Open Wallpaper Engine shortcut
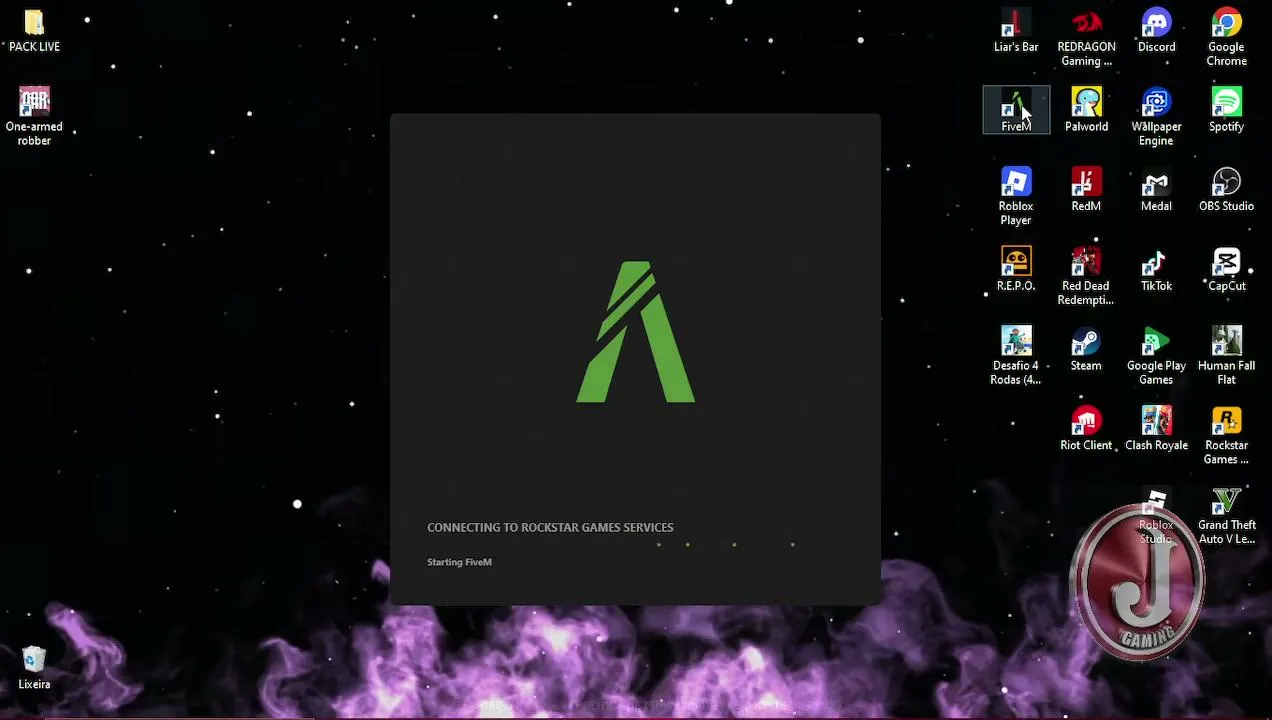This screenshot has height=720, width=1272. (1156, 117)
